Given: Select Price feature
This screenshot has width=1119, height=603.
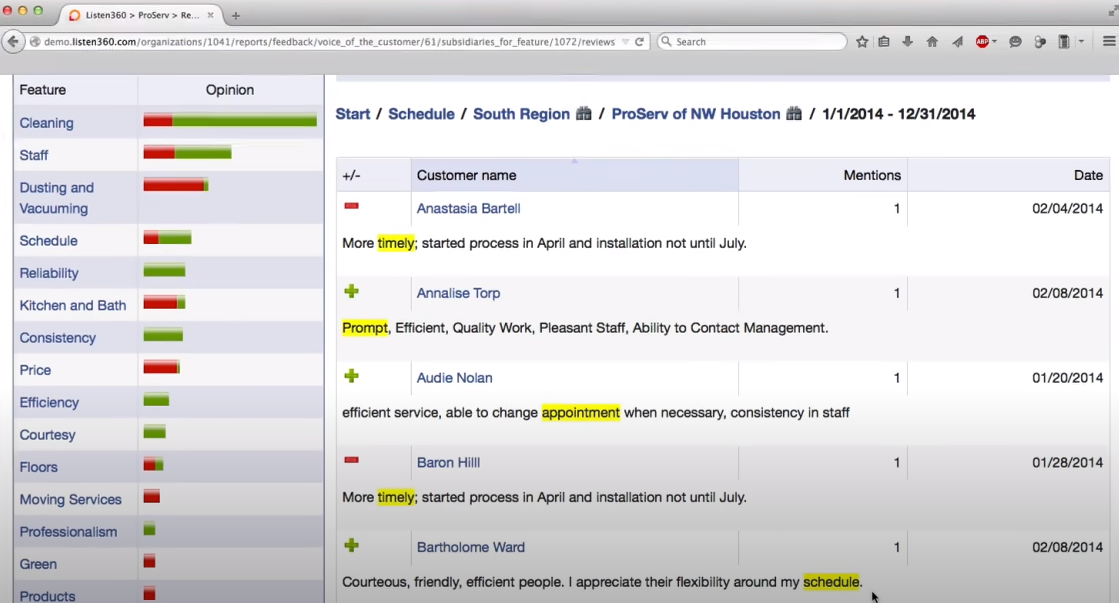Looking at the screenshot, I should 35,370.
